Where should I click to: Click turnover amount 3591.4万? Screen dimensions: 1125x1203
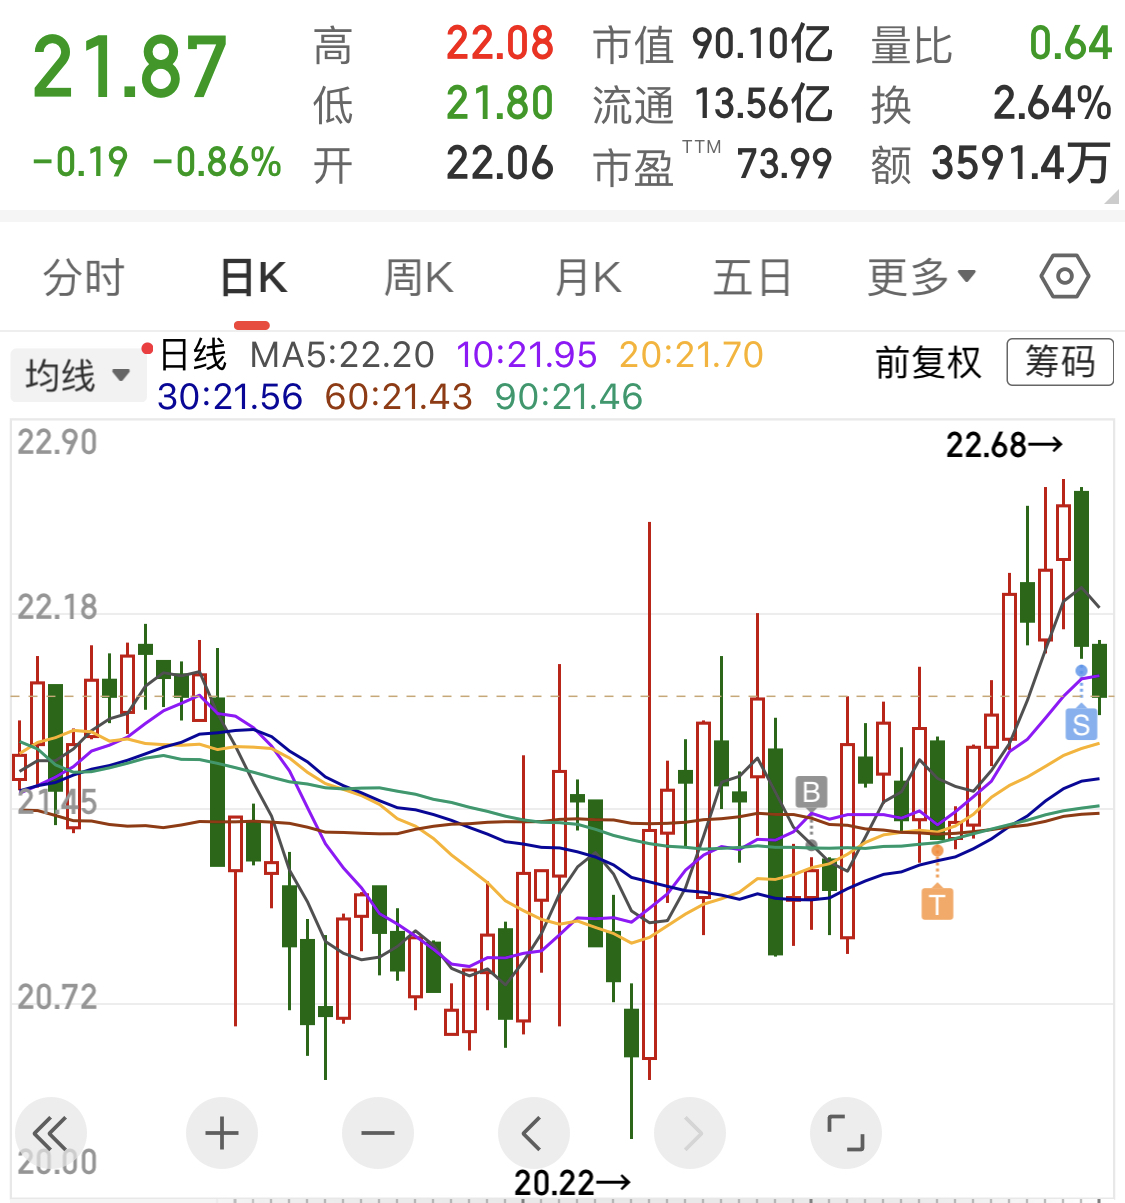1021,163
